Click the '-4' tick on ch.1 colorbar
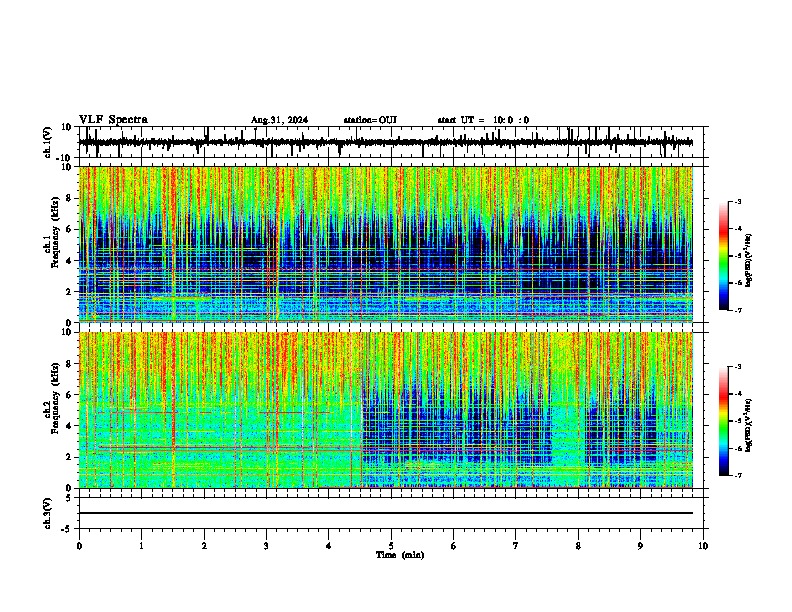Screen dimensions: 792x612 [738, 229]
